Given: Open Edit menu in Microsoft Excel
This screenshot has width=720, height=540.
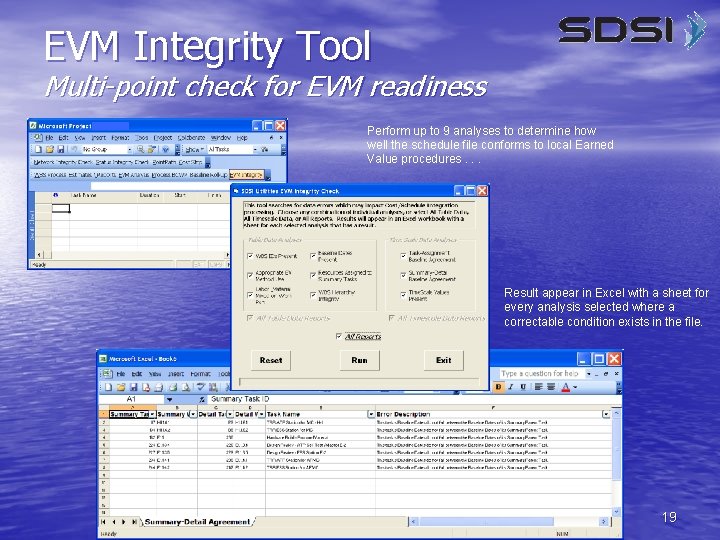Looking at the screenshot, I should tap(137, 374).
